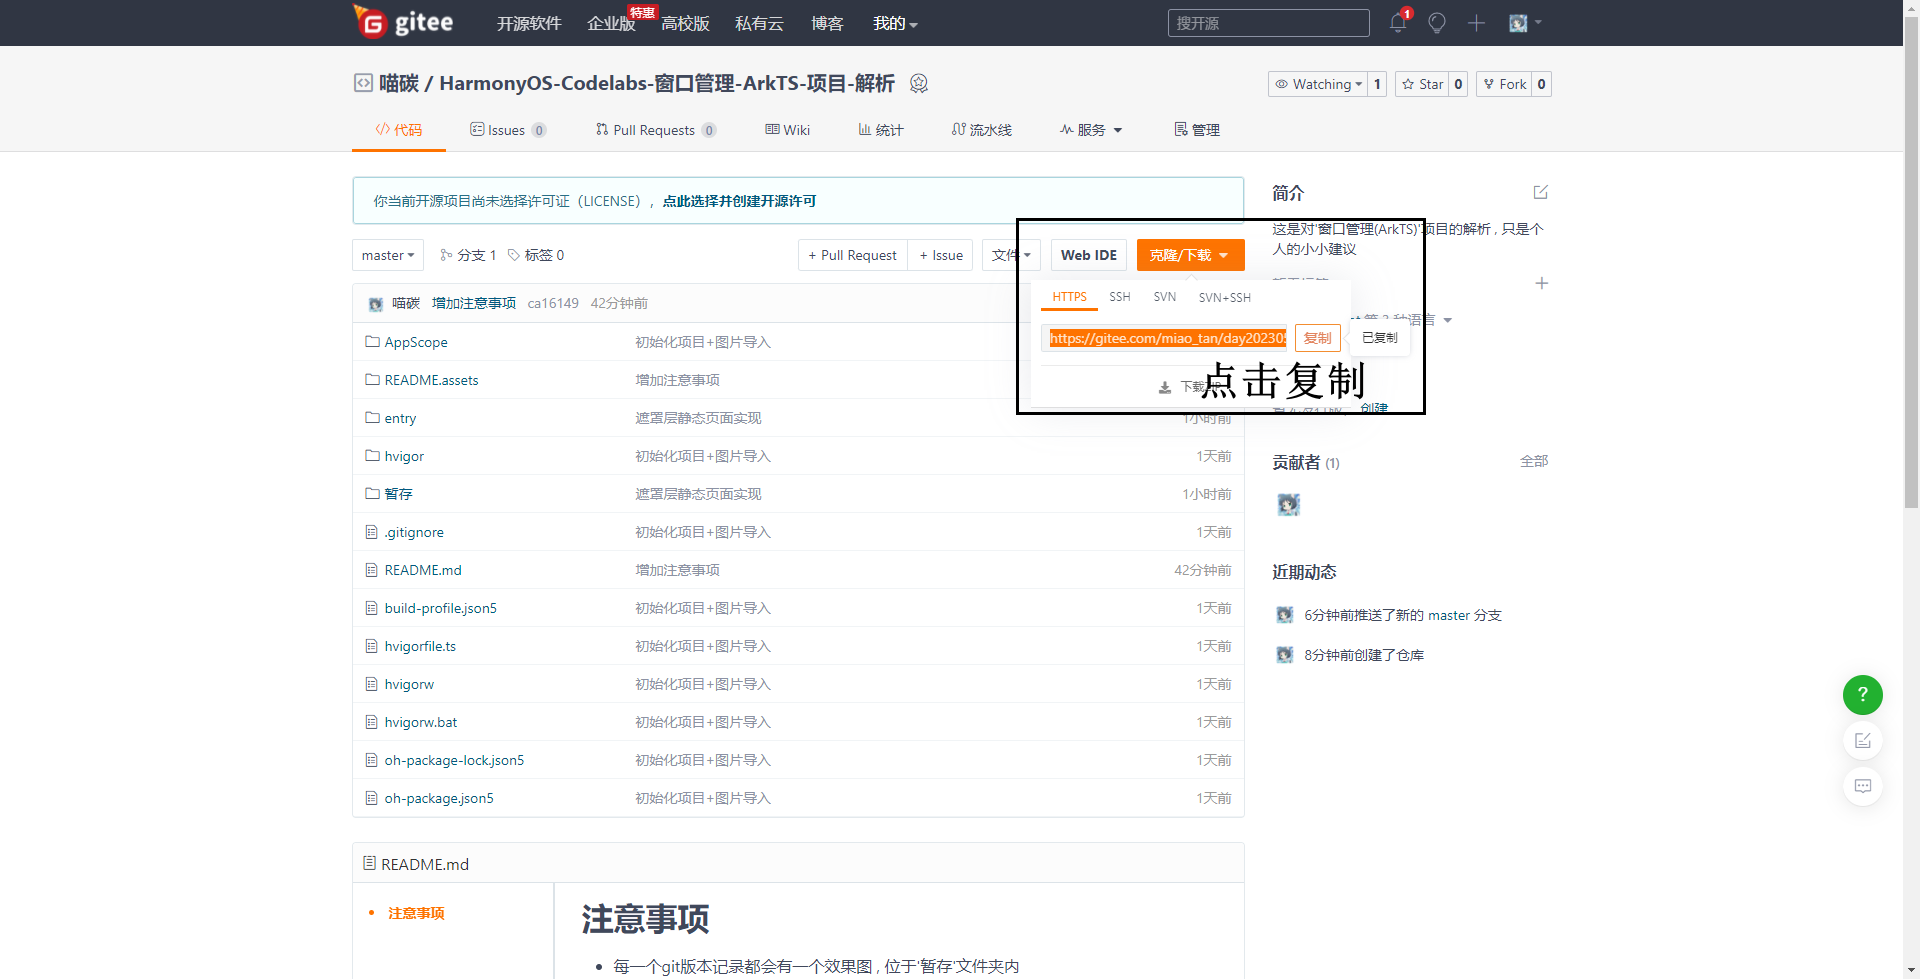Viewport: 1920px width, 979px height.
Task: Open the green help question-mark button
Action: pos(1863,694)
